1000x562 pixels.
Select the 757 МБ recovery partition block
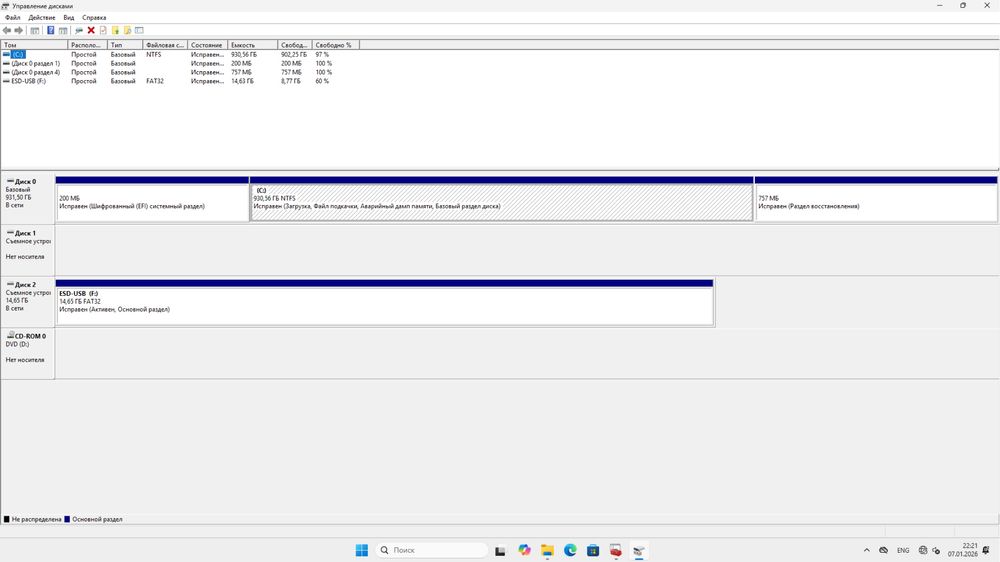pyautogui.click(x=876, y=200)
